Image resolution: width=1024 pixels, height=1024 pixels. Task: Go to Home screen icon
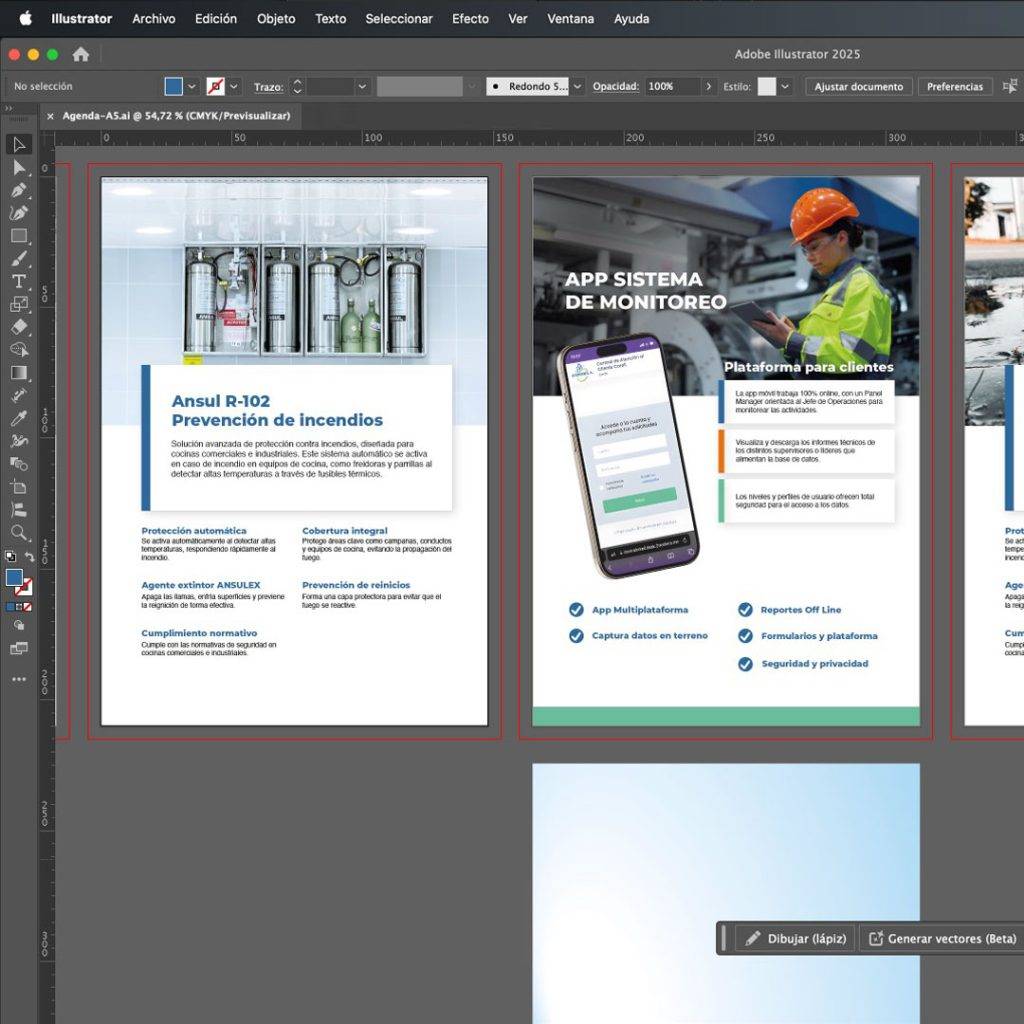pos(80,54)
